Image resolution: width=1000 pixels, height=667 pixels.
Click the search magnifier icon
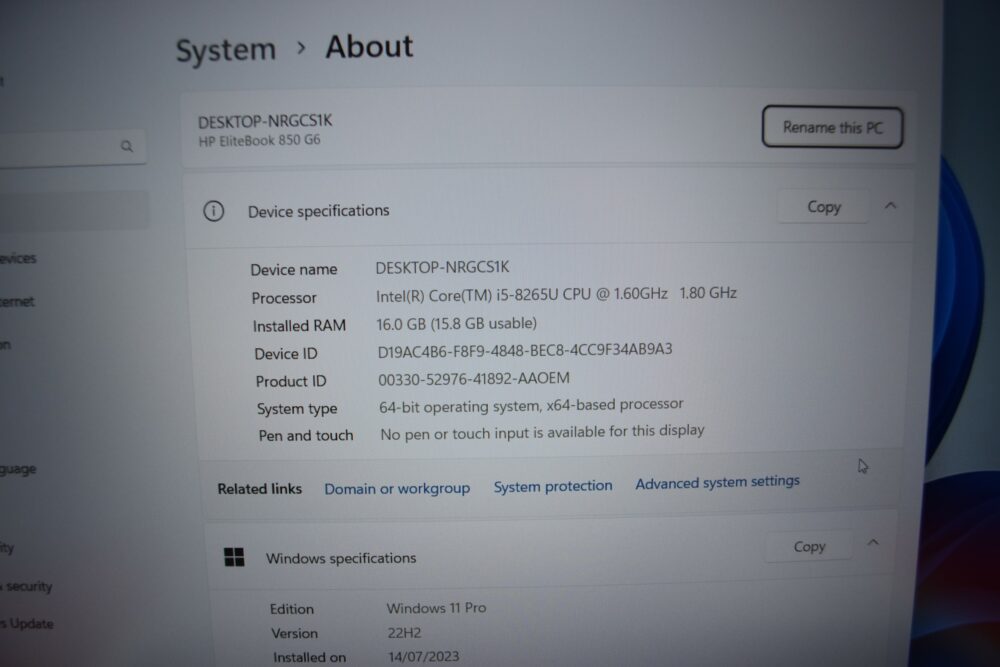[127, 147]
